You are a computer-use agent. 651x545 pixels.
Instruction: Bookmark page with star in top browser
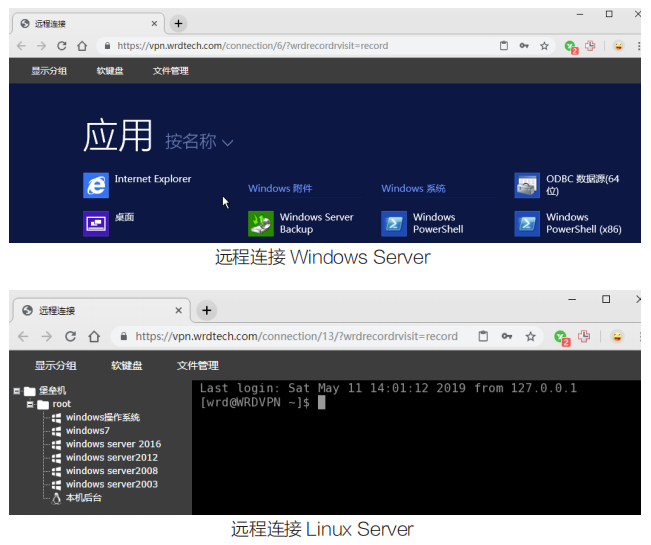pos(544,46)
